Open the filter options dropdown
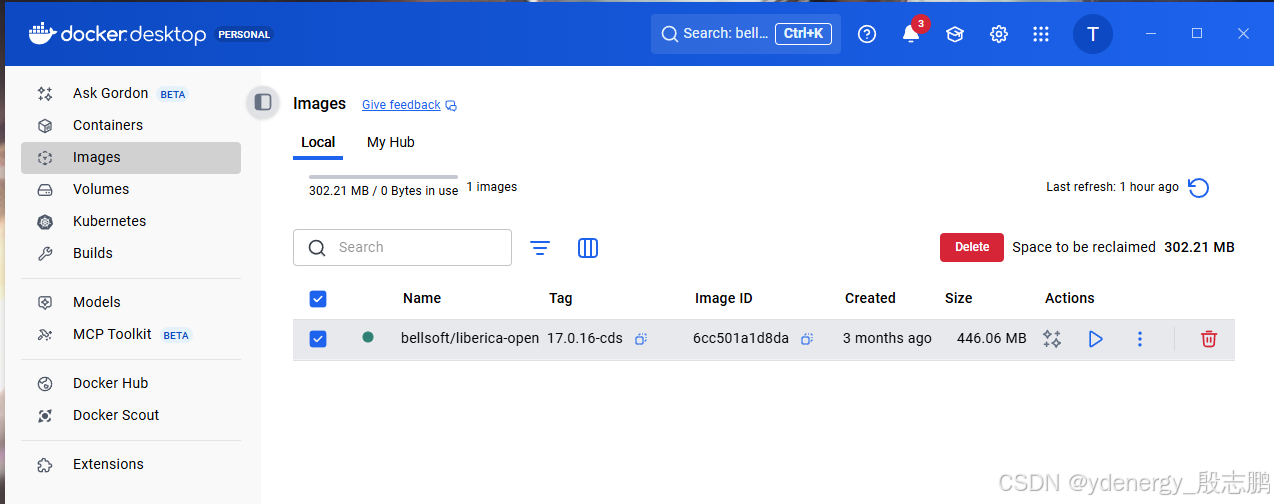Image resolution: width=1274 pixels, height=504 pixels. click(540, 248)
